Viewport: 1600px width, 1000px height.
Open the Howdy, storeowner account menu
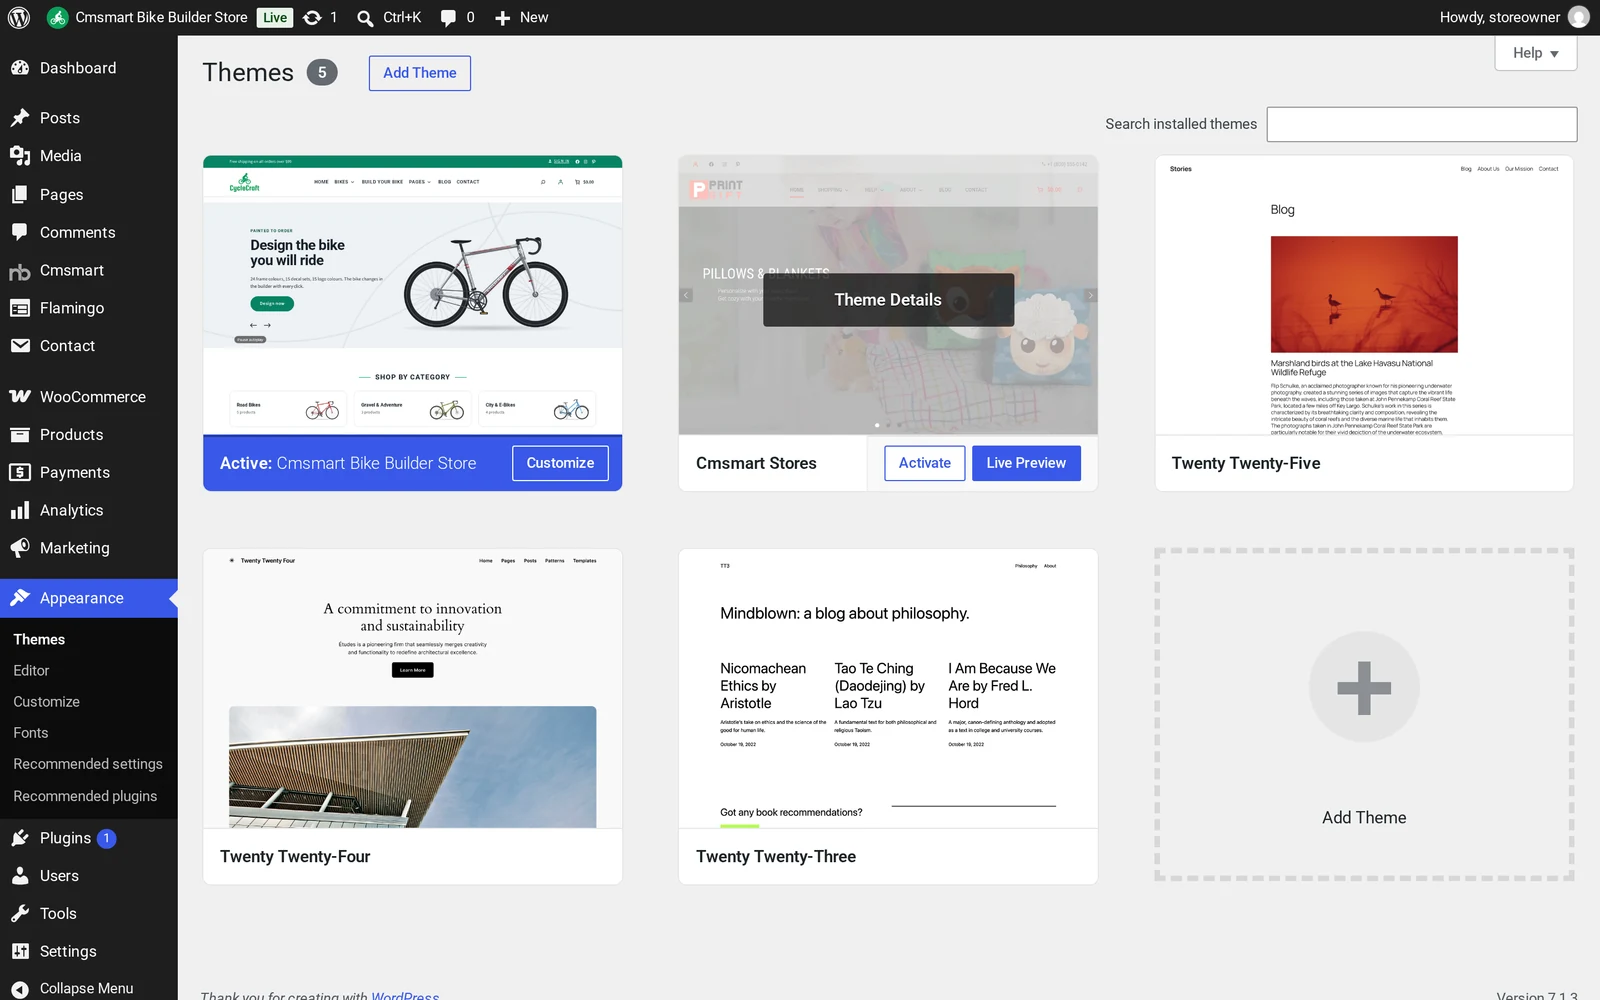[1514, 17]
